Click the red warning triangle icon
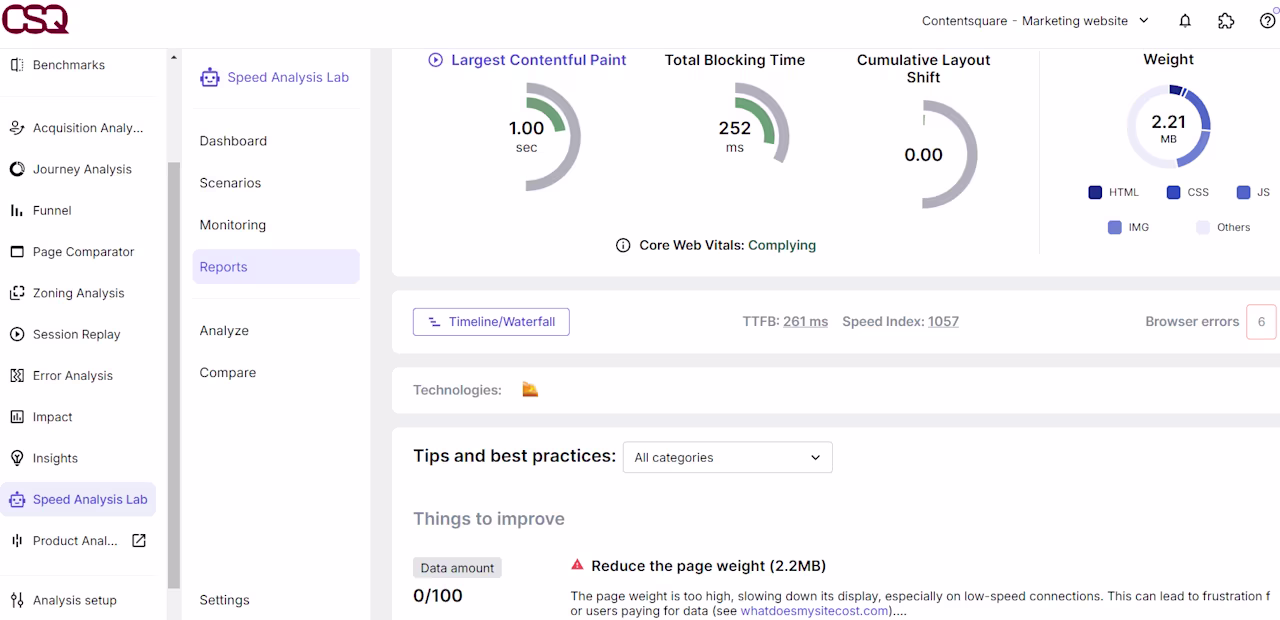The height and width of the screenshot is (620, 1280). tap(577, 565)
